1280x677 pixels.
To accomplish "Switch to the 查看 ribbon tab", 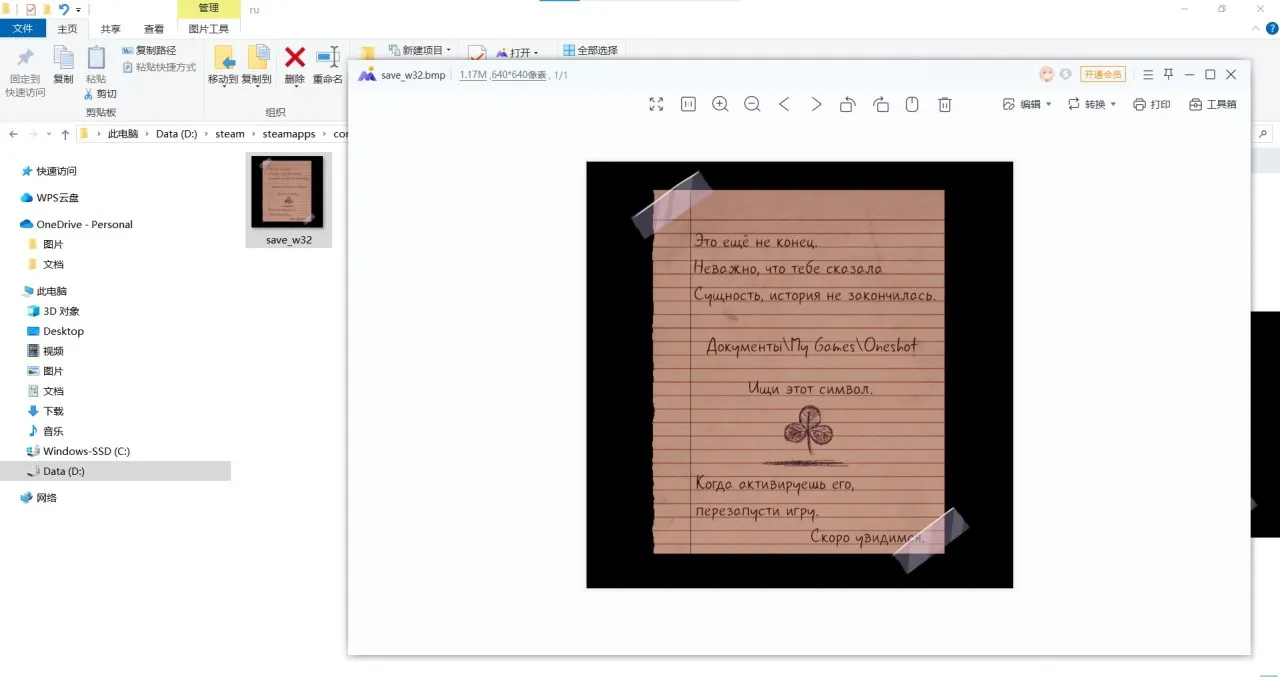I will 154,29.
